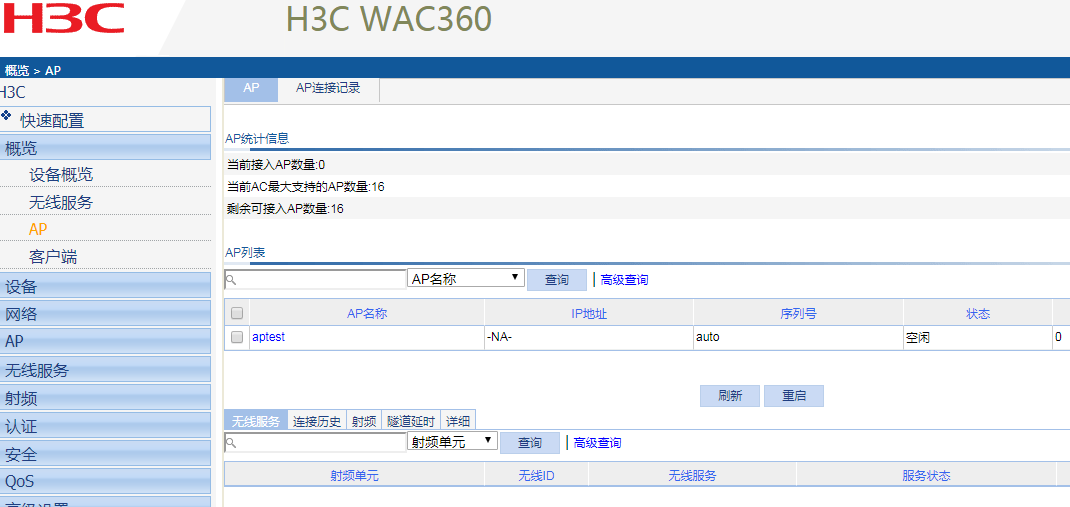This screenshot has height=507, width=1070.
Task: Switch to the AP tab at top
Action: (x=251, y=89)
